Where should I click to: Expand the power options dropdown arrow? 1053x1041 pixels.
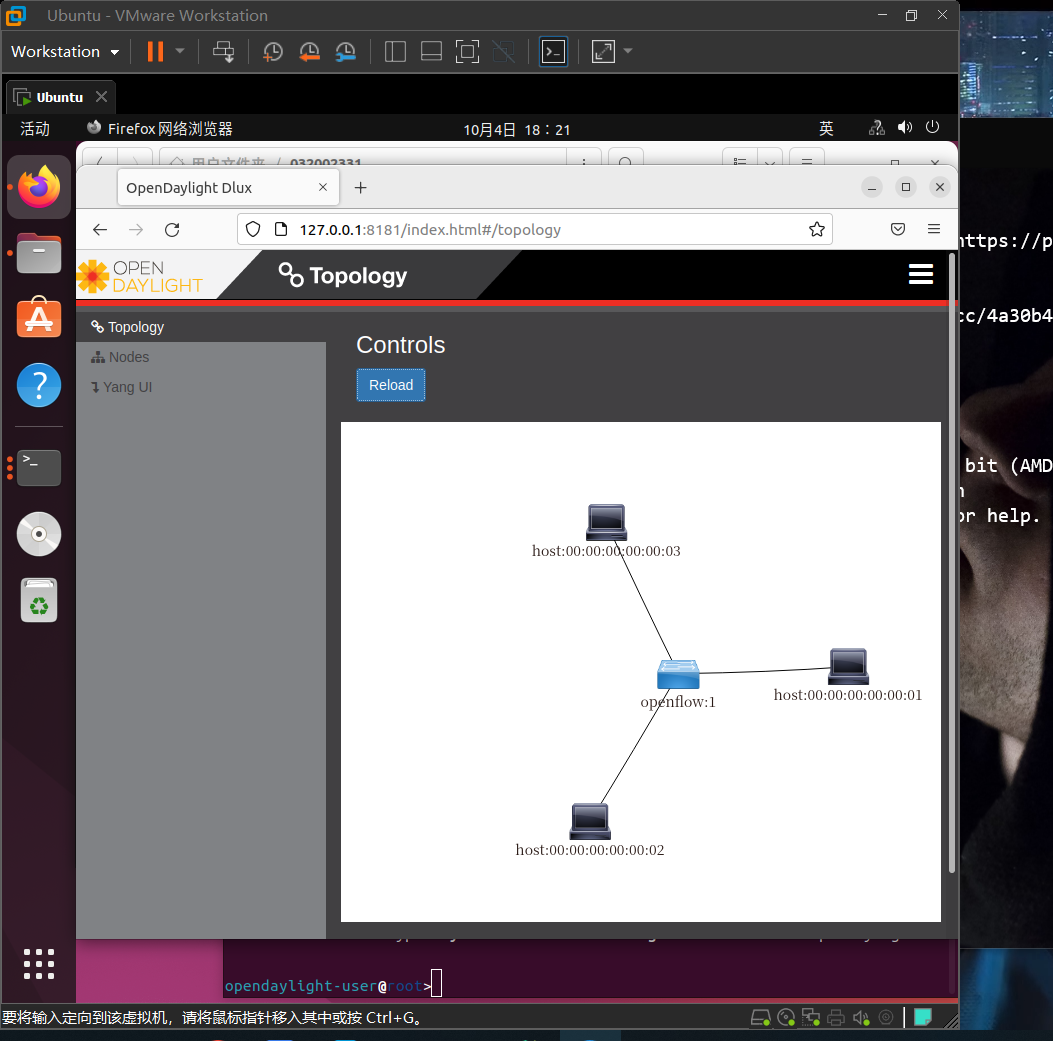[180, 51]
